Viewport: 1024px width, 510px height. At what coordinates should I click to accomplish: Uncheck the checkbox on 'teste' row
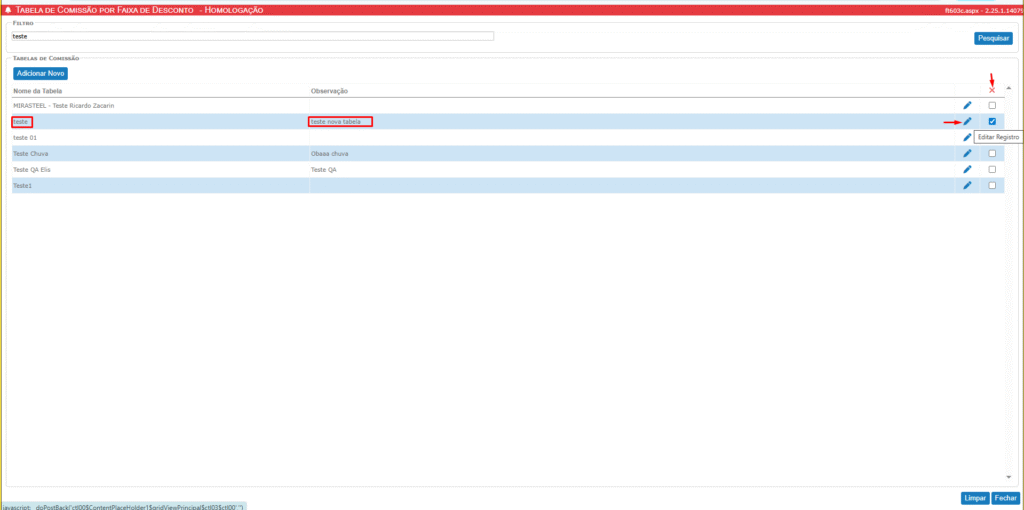tap(992, 121)
